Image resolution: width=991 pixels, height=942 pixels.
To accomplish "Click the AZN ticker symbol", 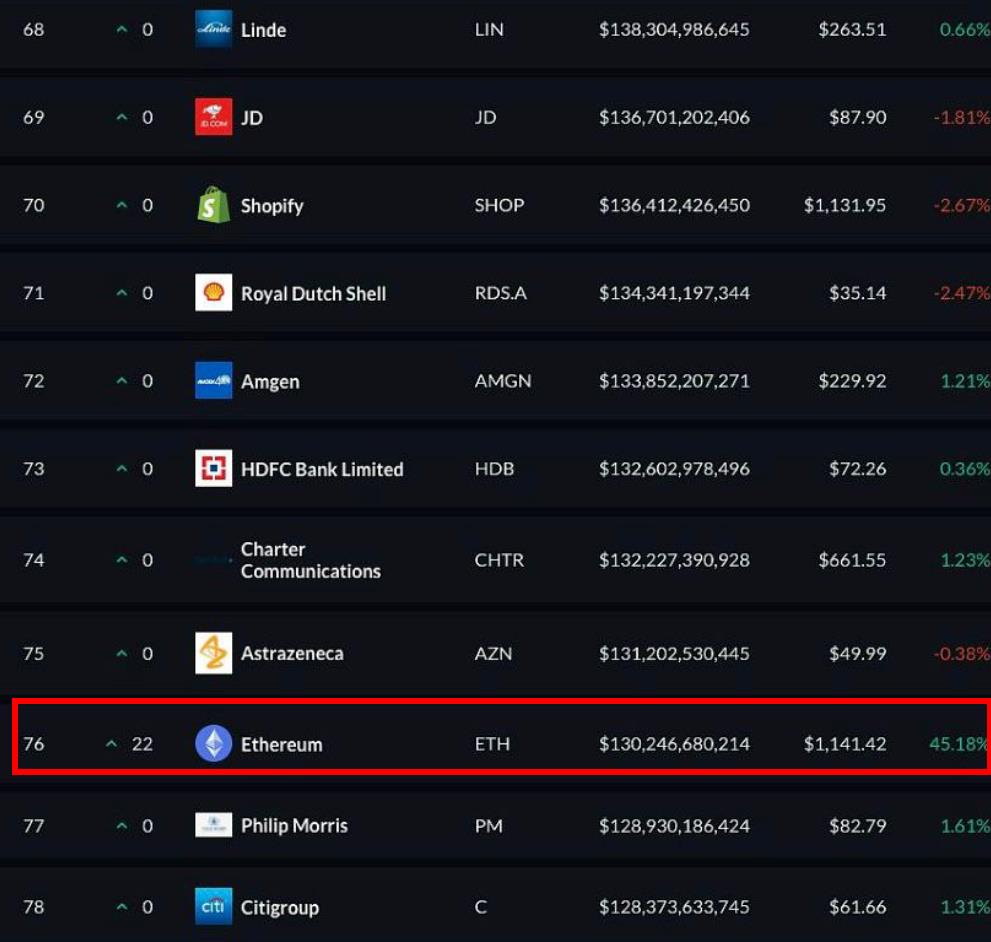I will click(x=494, y=653).
